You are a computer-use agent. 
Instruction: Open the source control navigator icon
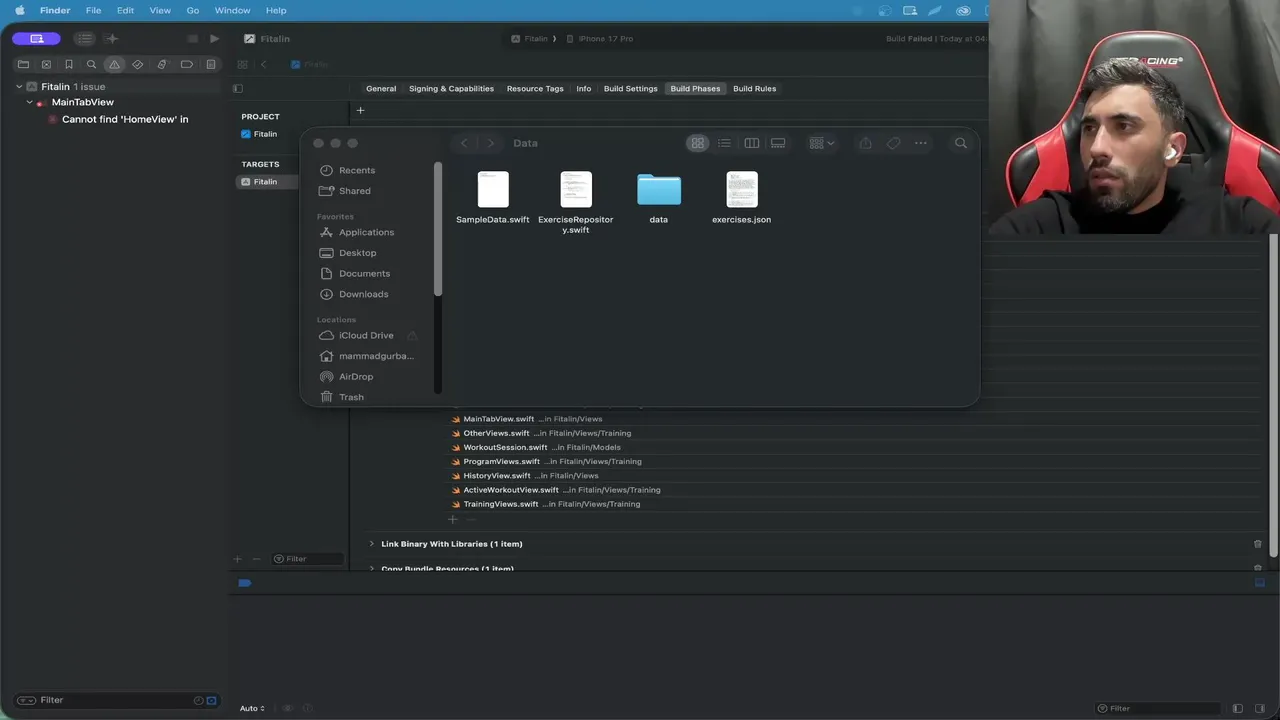tap(46, 64)
